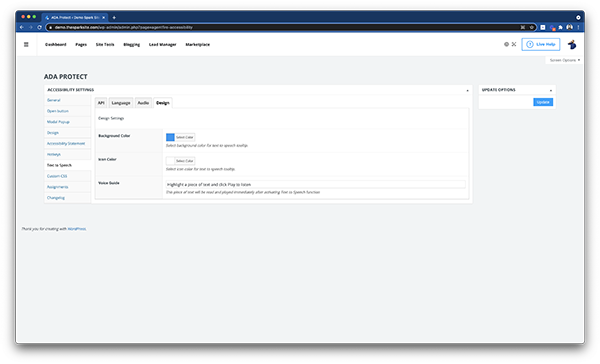The image size is (600, 364).
Task: Go forward with browser forward arrow
Action: [x=31, y=27]
